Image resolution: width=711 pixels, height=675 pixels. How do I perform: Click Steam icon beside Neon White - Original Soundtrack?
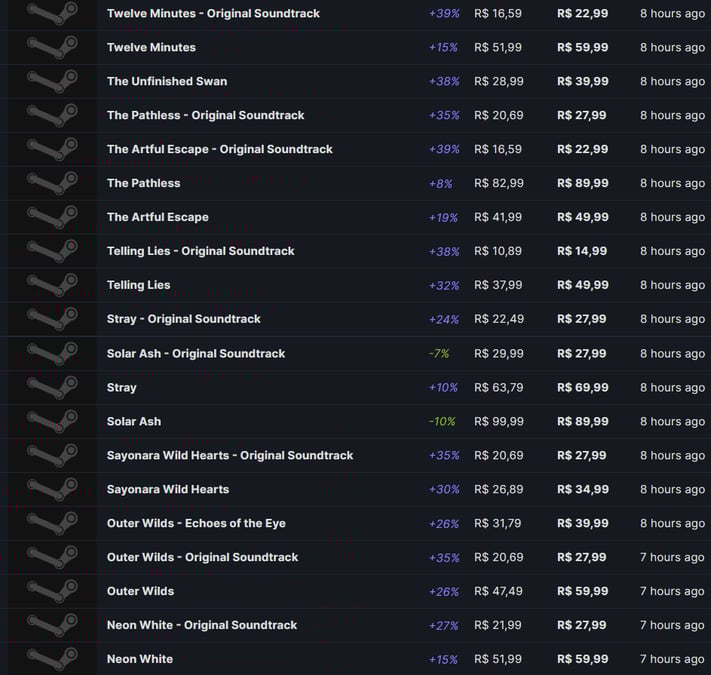click(52, 625)
